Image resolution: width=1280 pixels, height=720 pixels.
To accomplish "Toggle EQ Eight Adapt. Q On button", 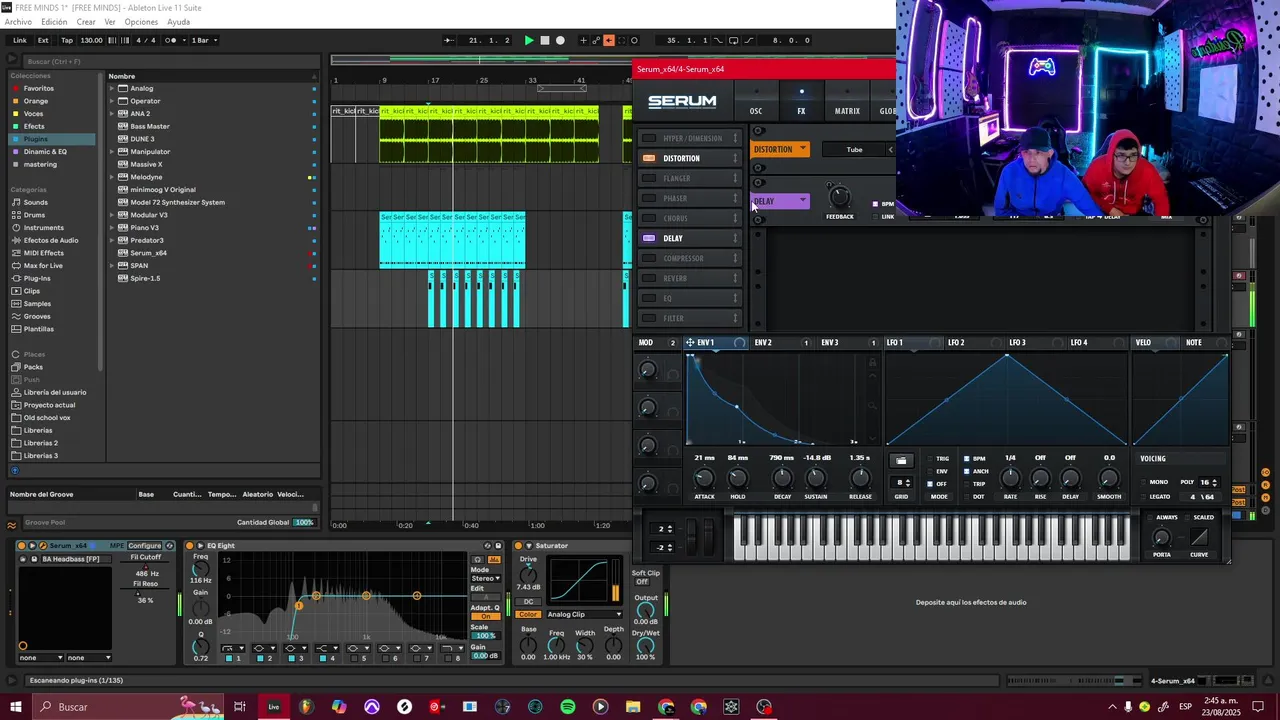I will (x=485, y=616).
